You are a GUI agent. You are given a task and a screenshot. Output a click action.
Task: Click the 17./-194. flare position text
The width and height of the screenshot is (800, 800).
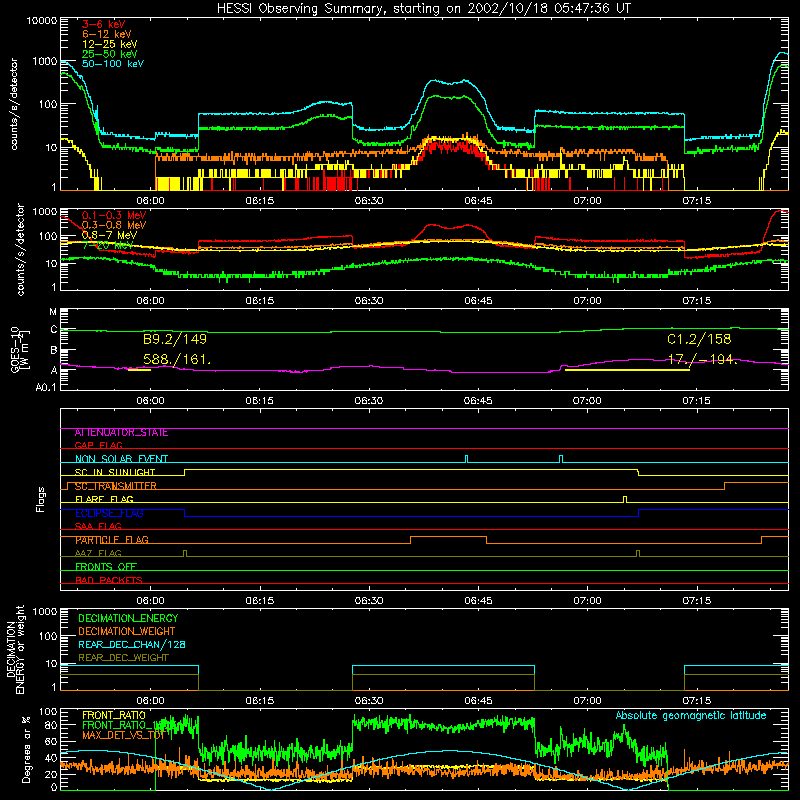point(703,360)
